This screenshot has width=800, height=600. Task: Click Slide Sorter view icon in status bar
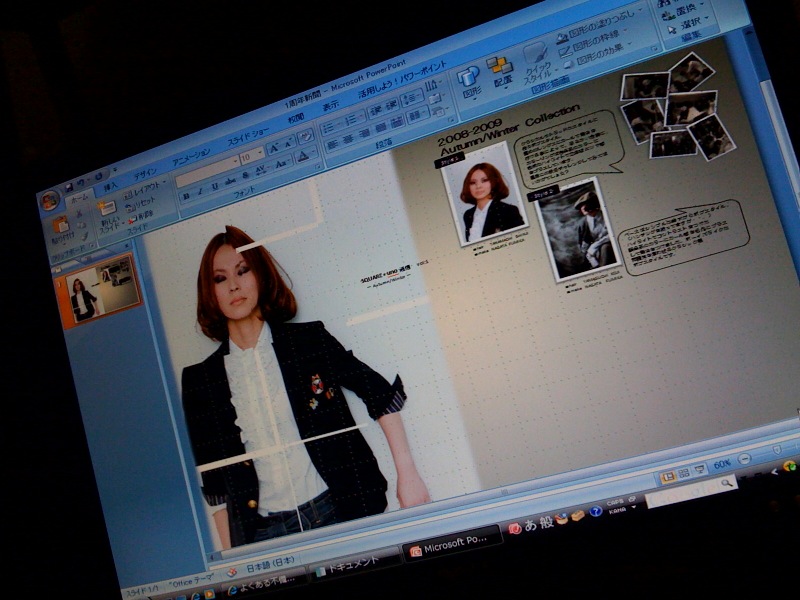tap(684, 473)
